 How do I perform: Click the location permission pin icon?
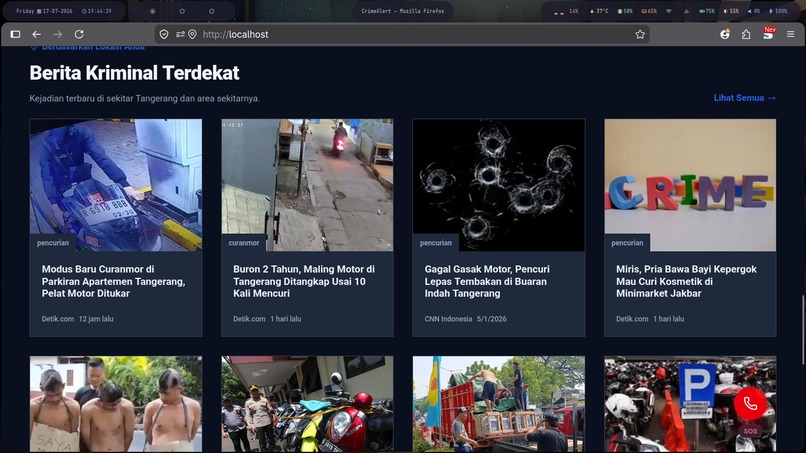(192, 34)
